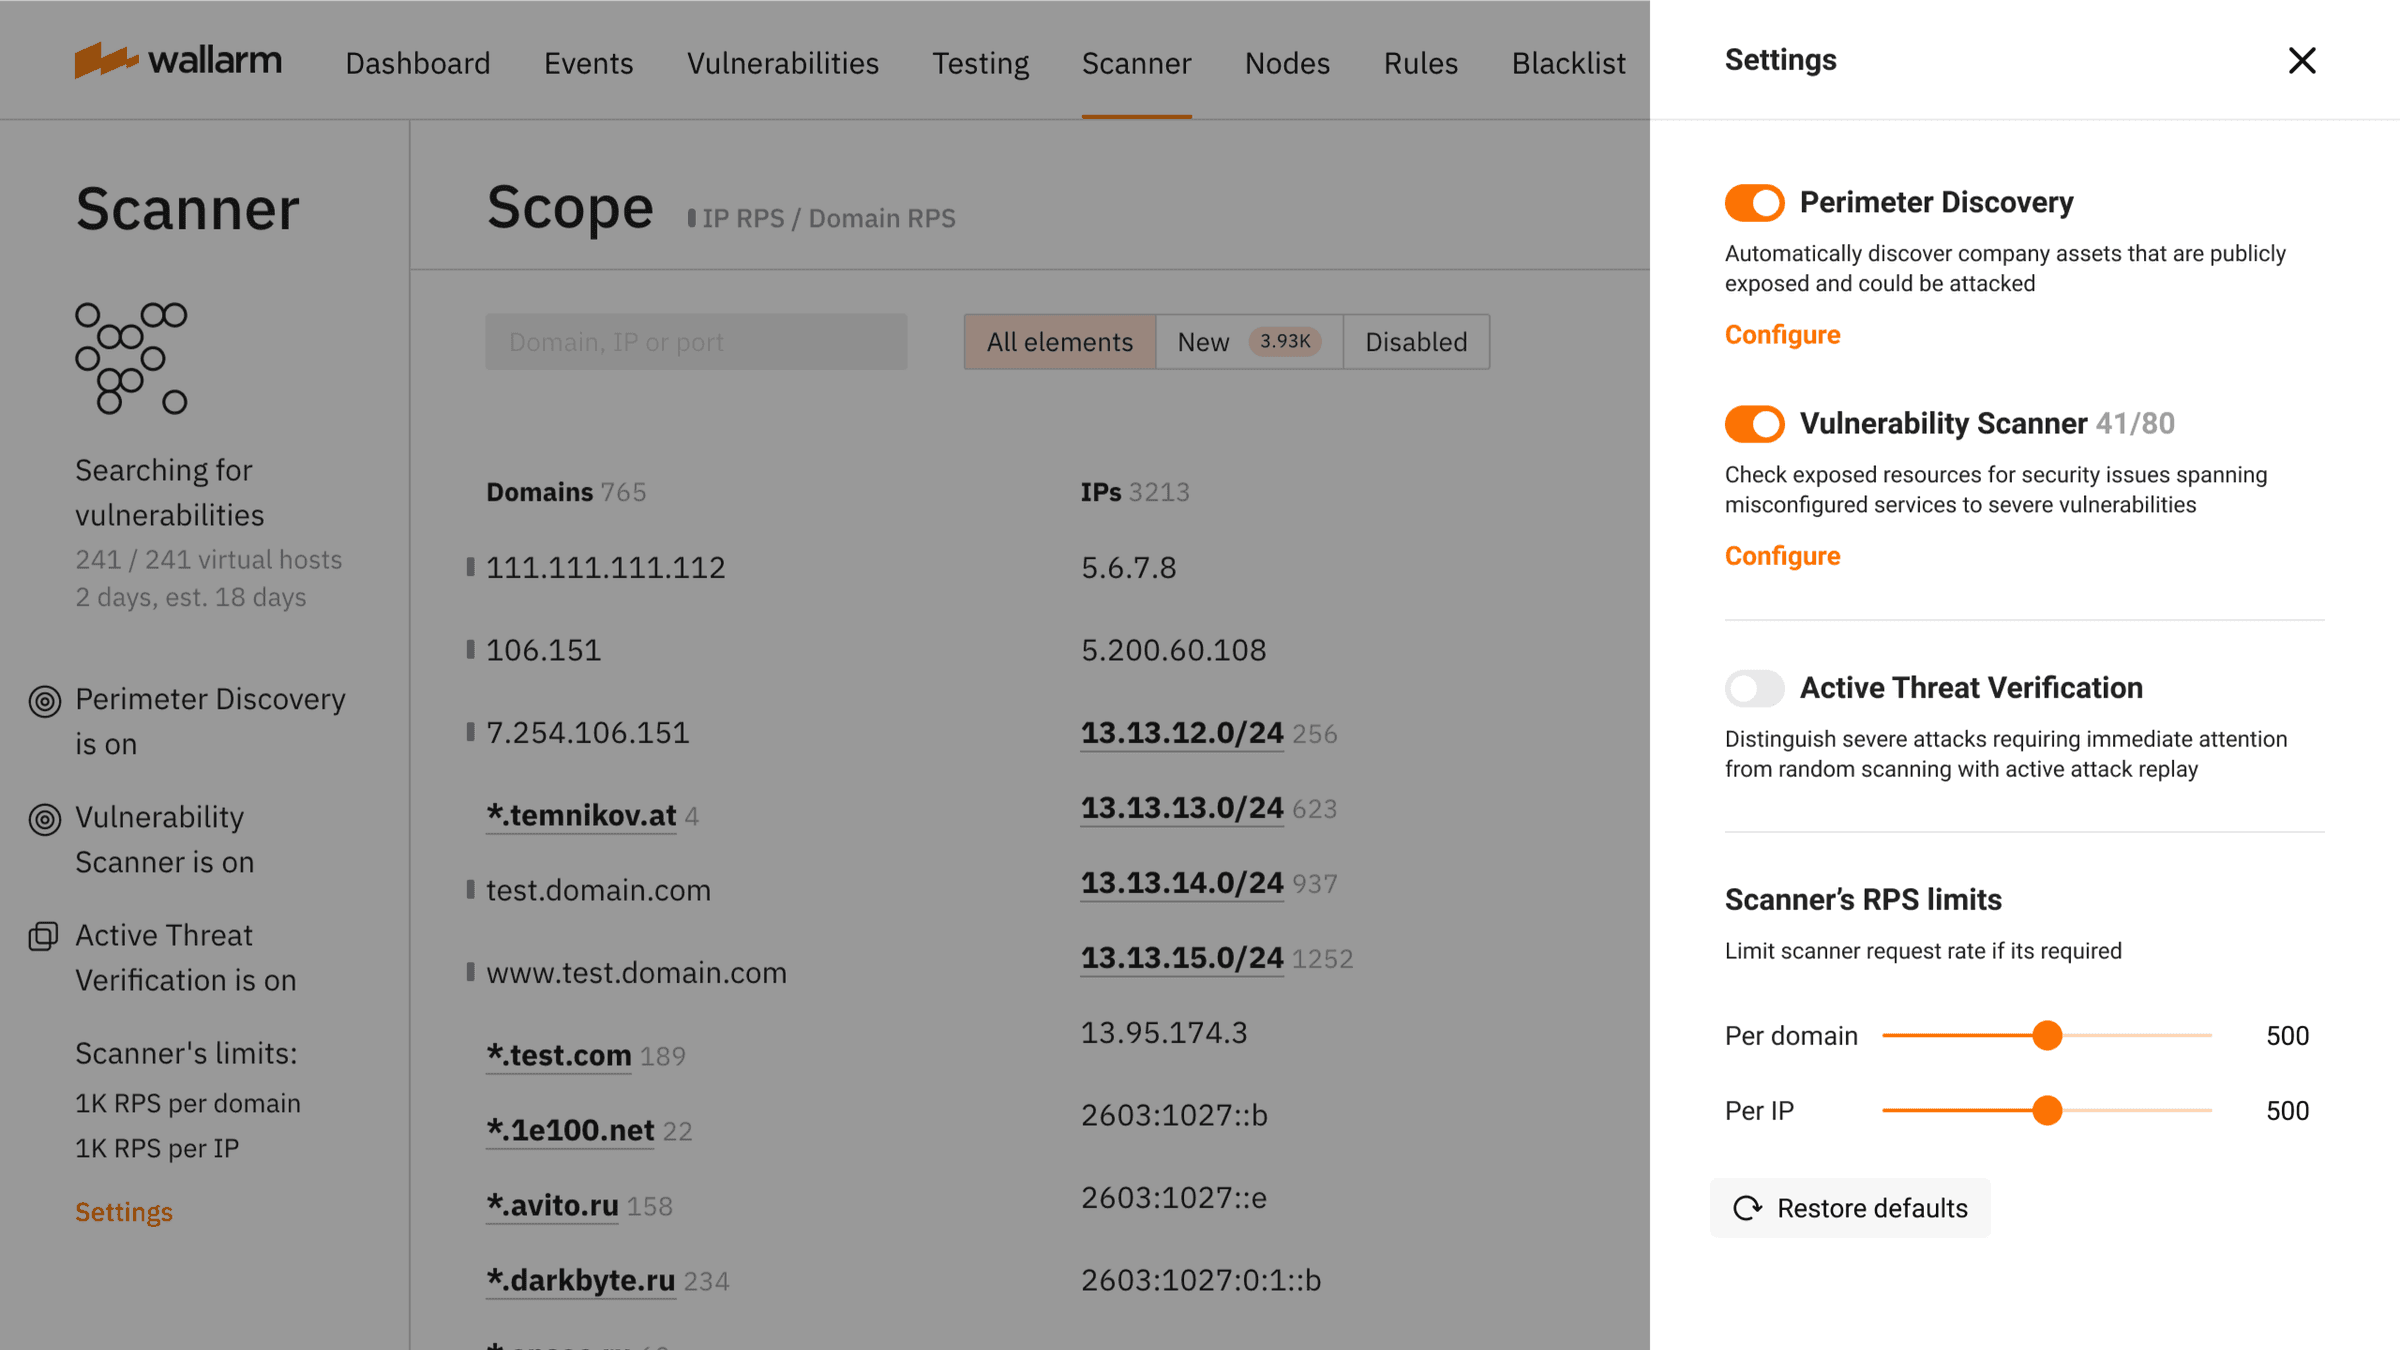Disable the Perimeter Discovery toggle

pos(1754,203)
